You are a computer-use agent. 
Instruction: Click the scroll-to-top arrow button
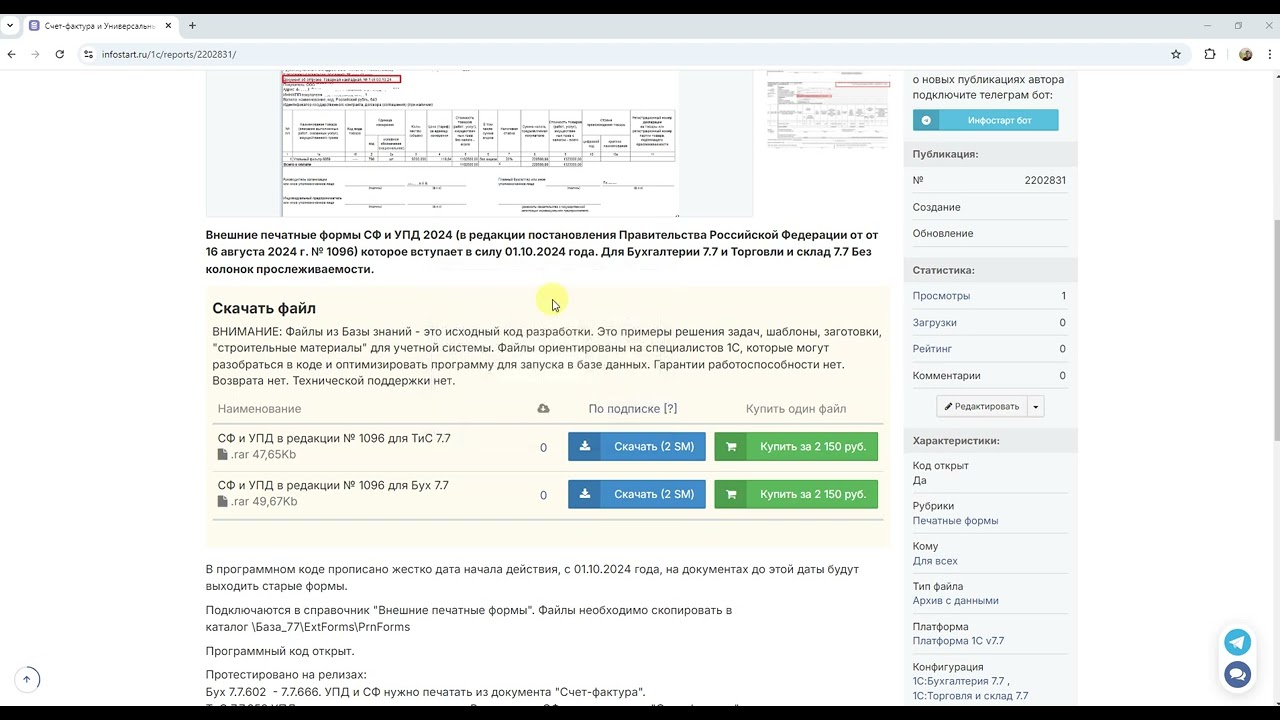27,679
